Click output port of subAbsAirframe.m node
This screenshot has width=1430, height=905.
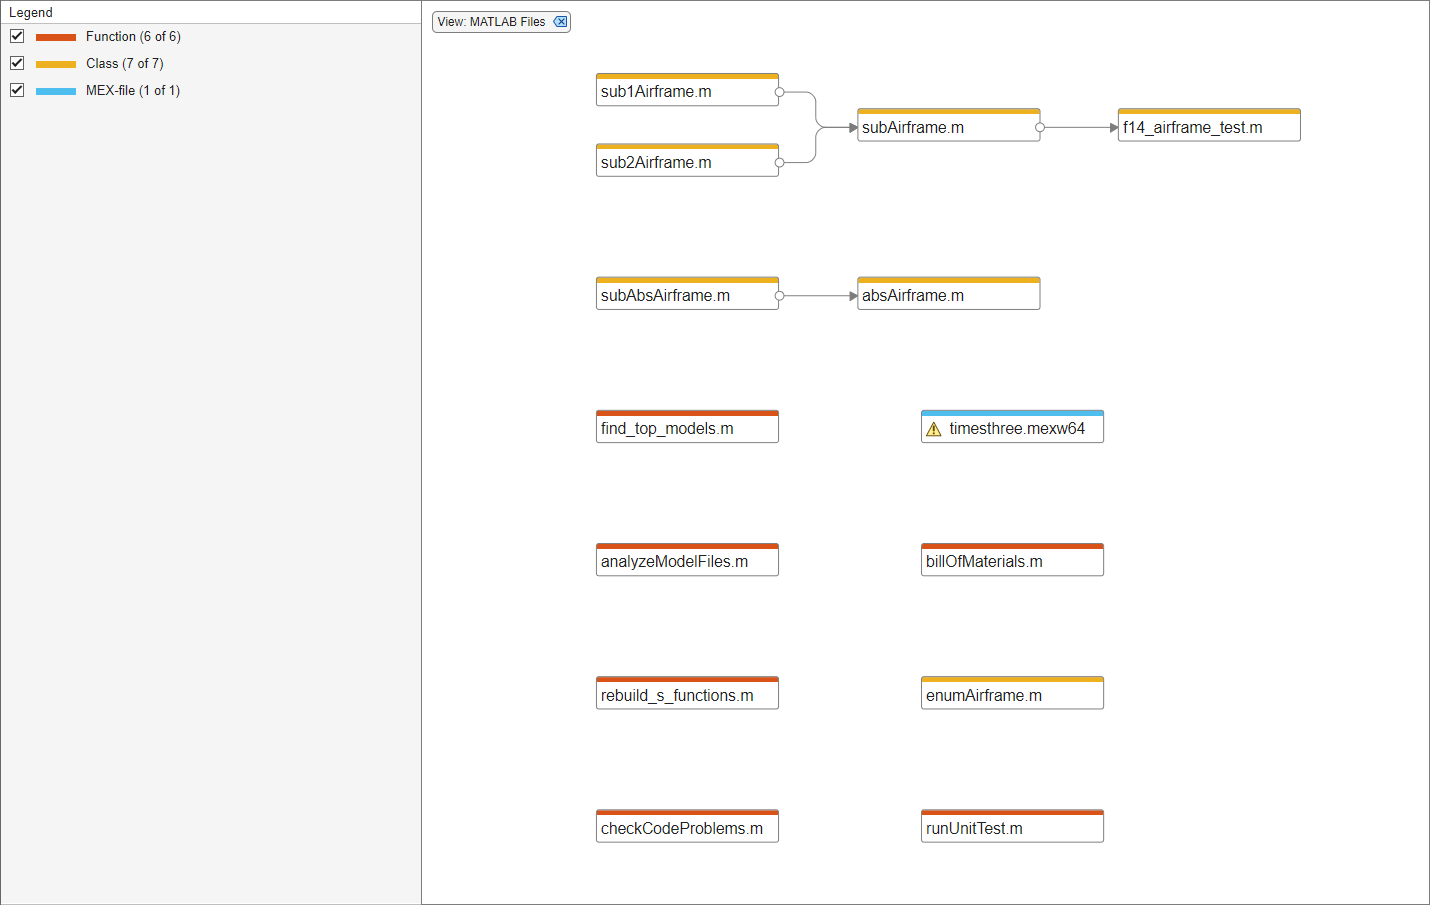coord(779,296)
